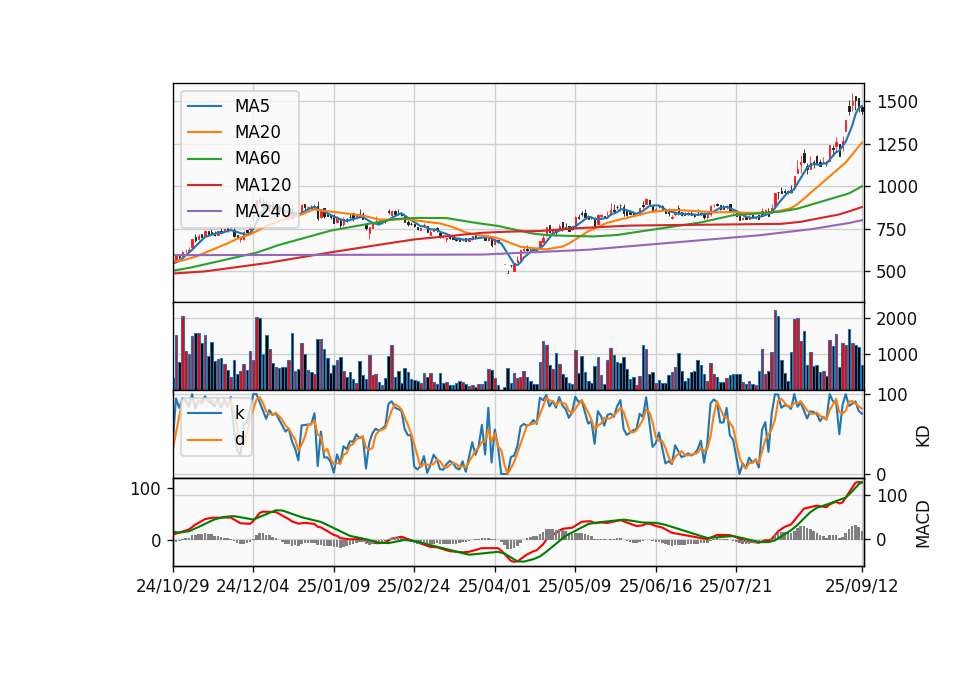Click the MA60 legend label
The image size is (960, 690).
pos(257,159)
